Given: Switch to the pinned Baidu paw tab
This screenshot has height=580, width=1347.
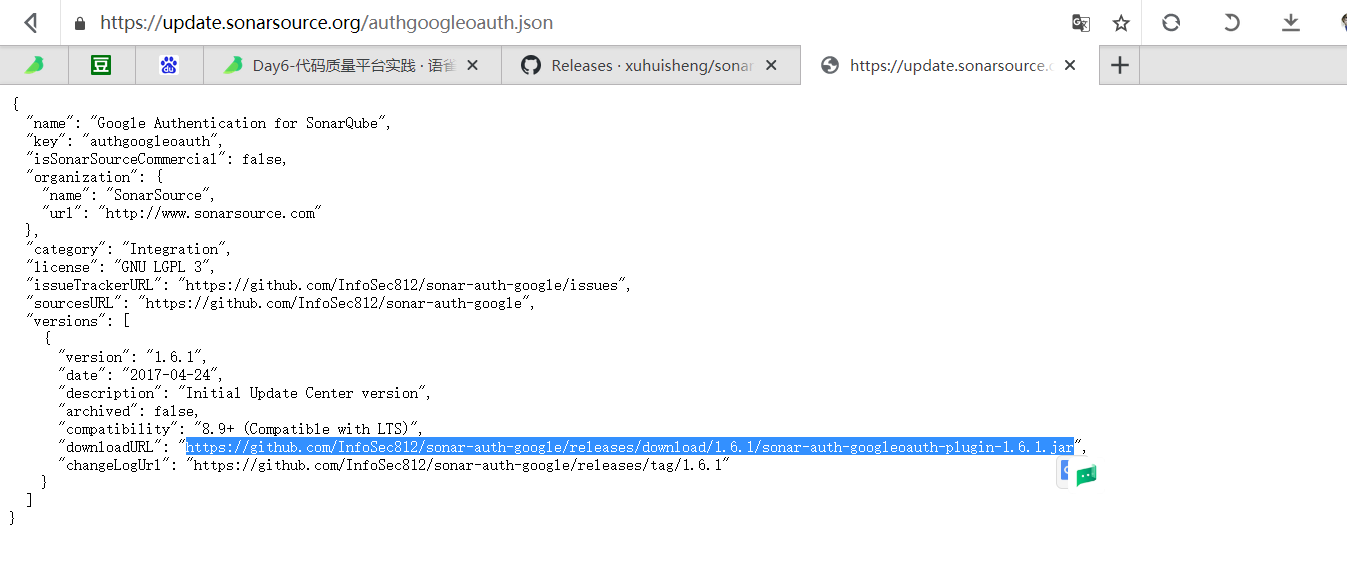Looking at the screenshot, I should (169, 65).
